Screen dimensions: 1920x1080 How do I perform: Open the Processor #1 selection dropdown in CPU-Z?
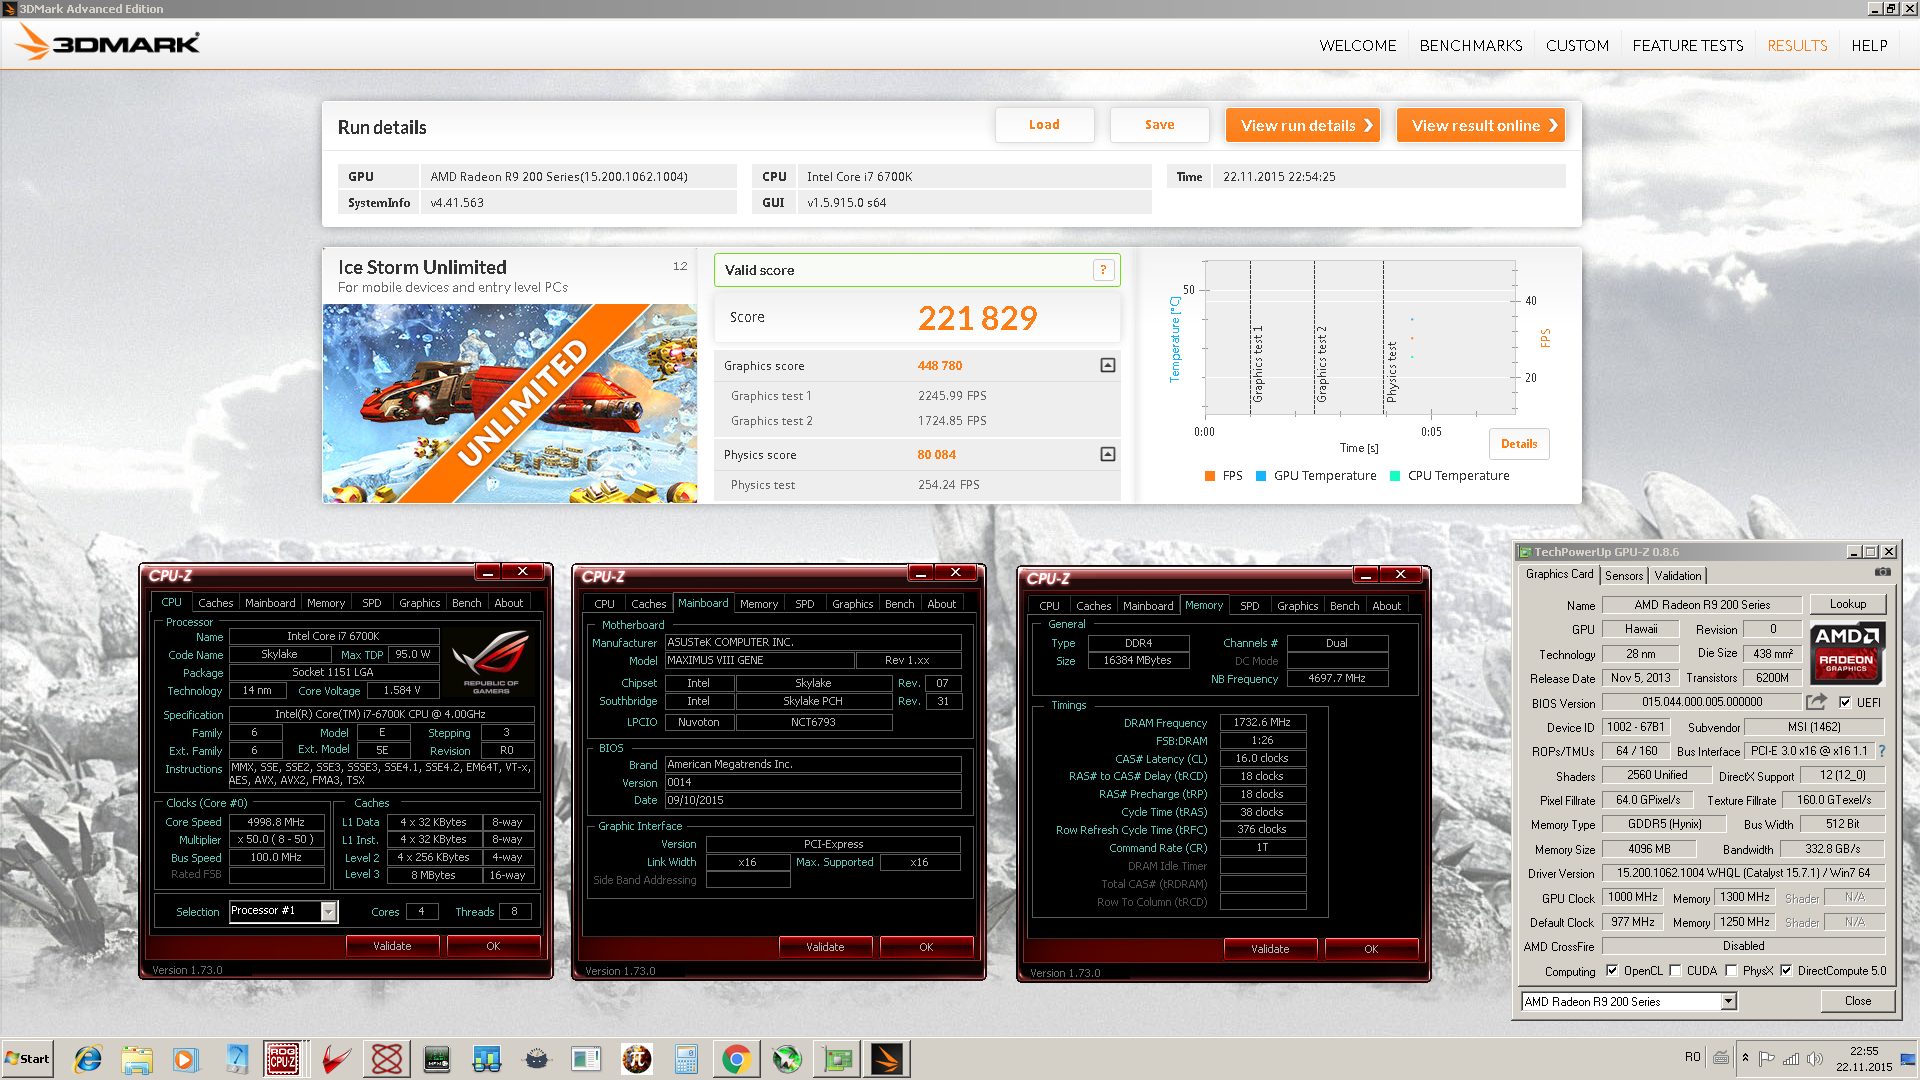click(x=328, y=911)
